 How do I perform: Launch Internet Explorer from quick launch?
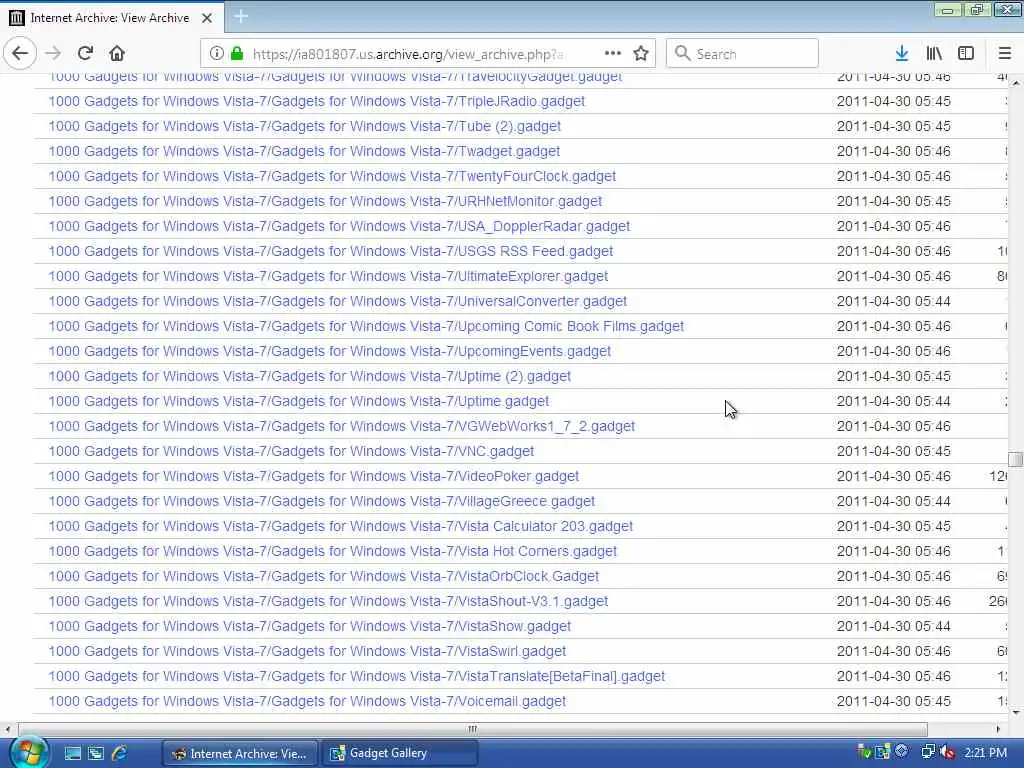pyautogui.click(x=120, y=754)
